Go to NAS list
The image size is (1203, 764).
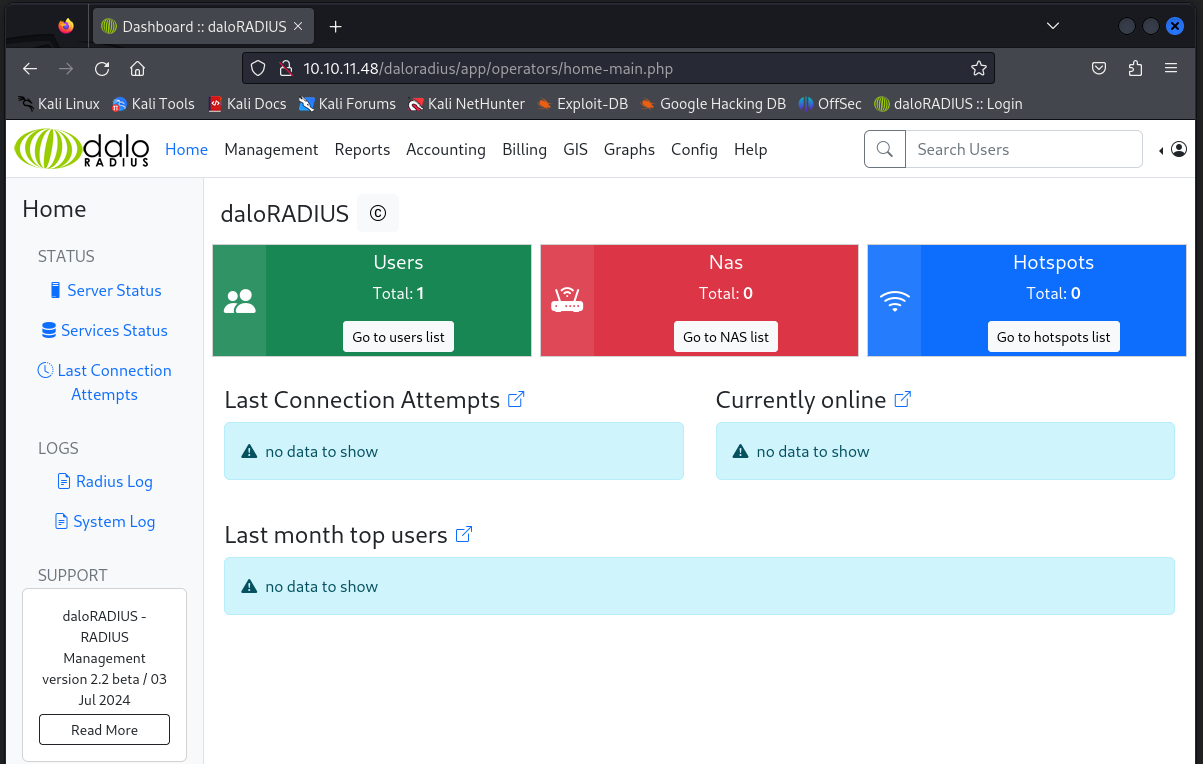tap(725, 337)
